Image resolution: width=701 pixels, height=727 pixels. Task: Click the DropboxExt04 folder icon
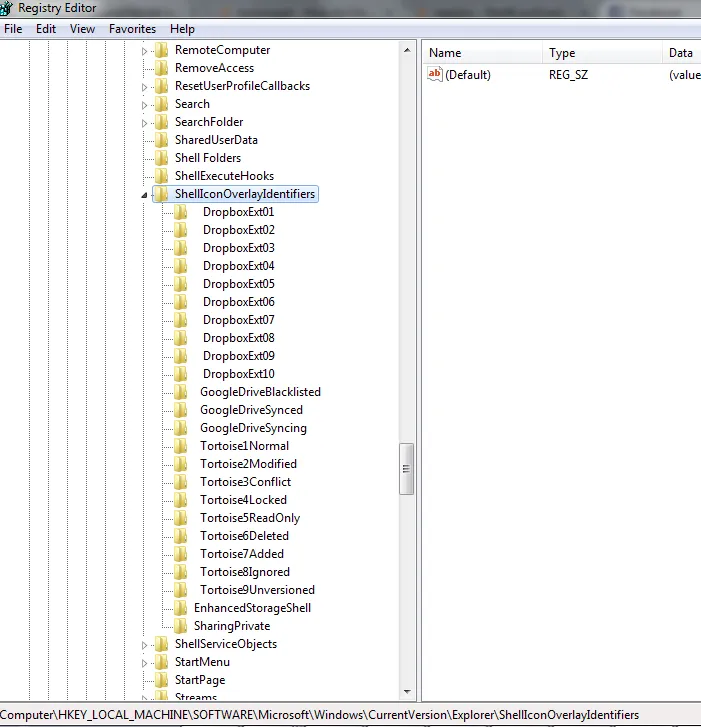pyautogui.click(x=180, y=266)
